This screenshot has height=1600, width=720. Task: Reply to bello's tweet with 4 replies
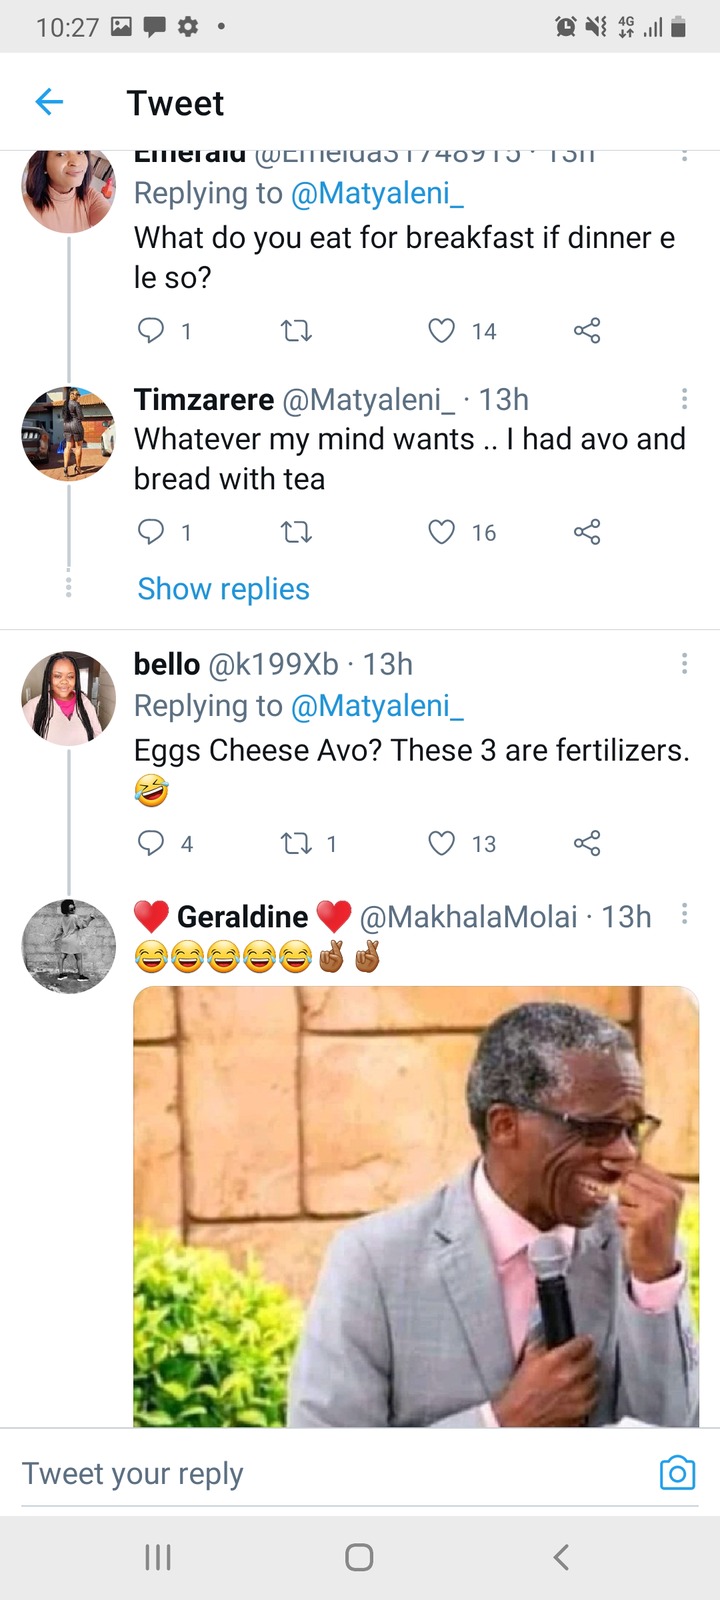click(151, 843)
